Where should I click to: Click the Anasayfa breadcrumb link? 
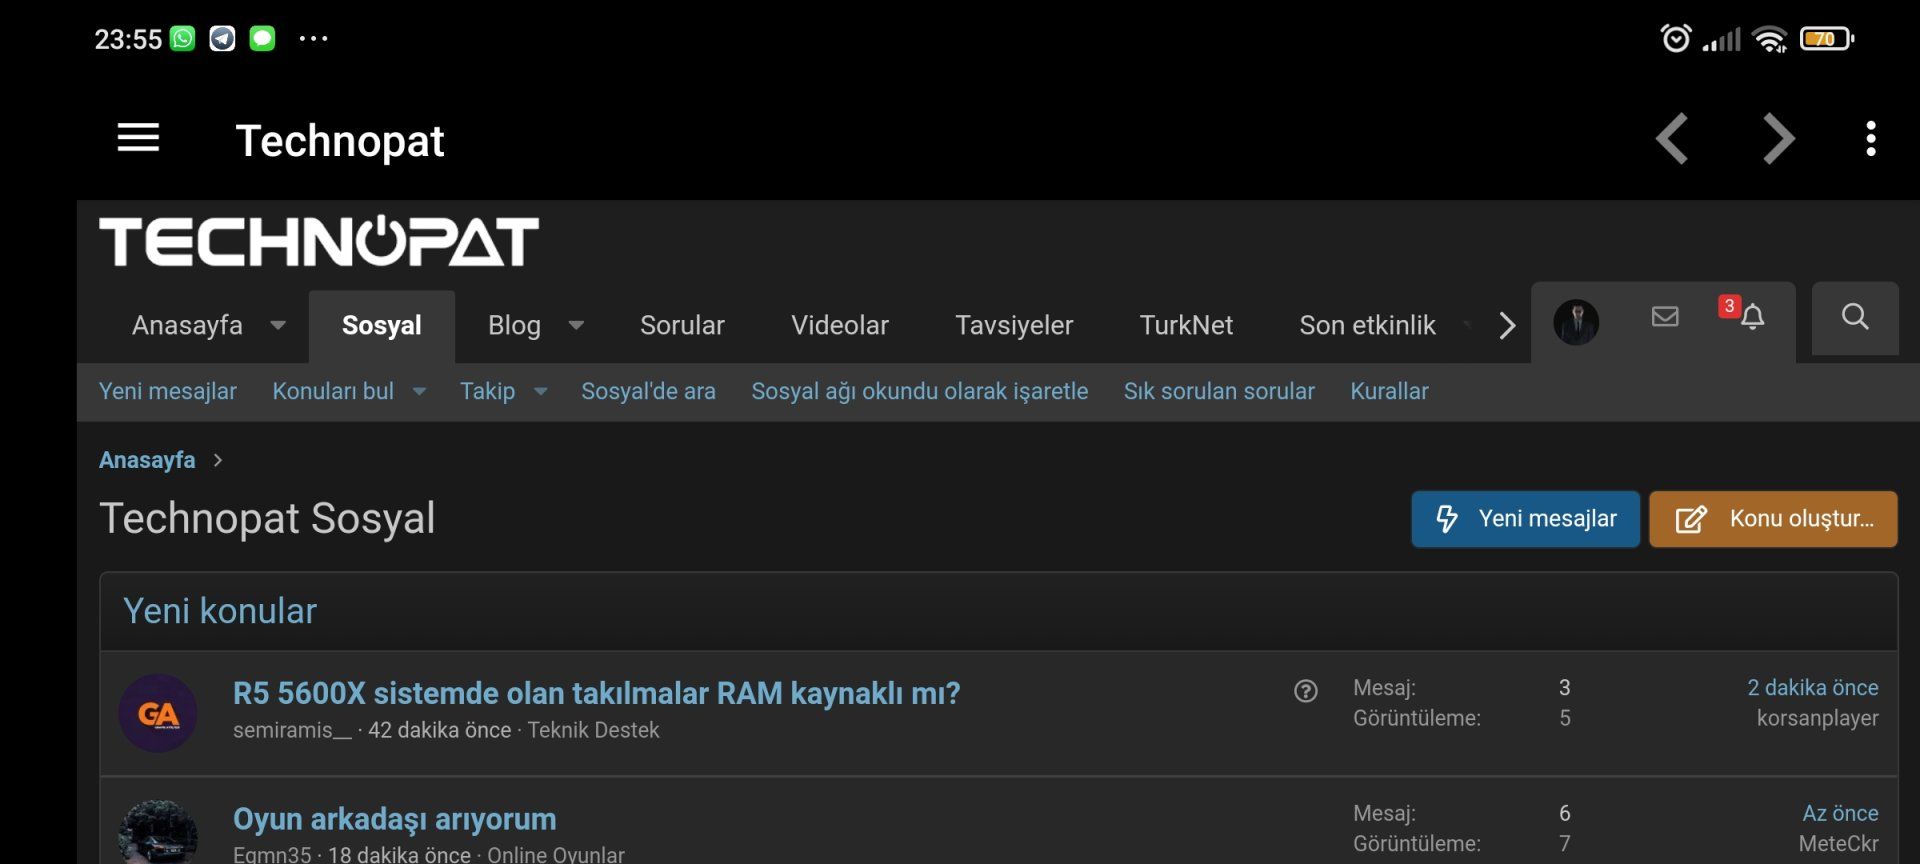(147, 460)
